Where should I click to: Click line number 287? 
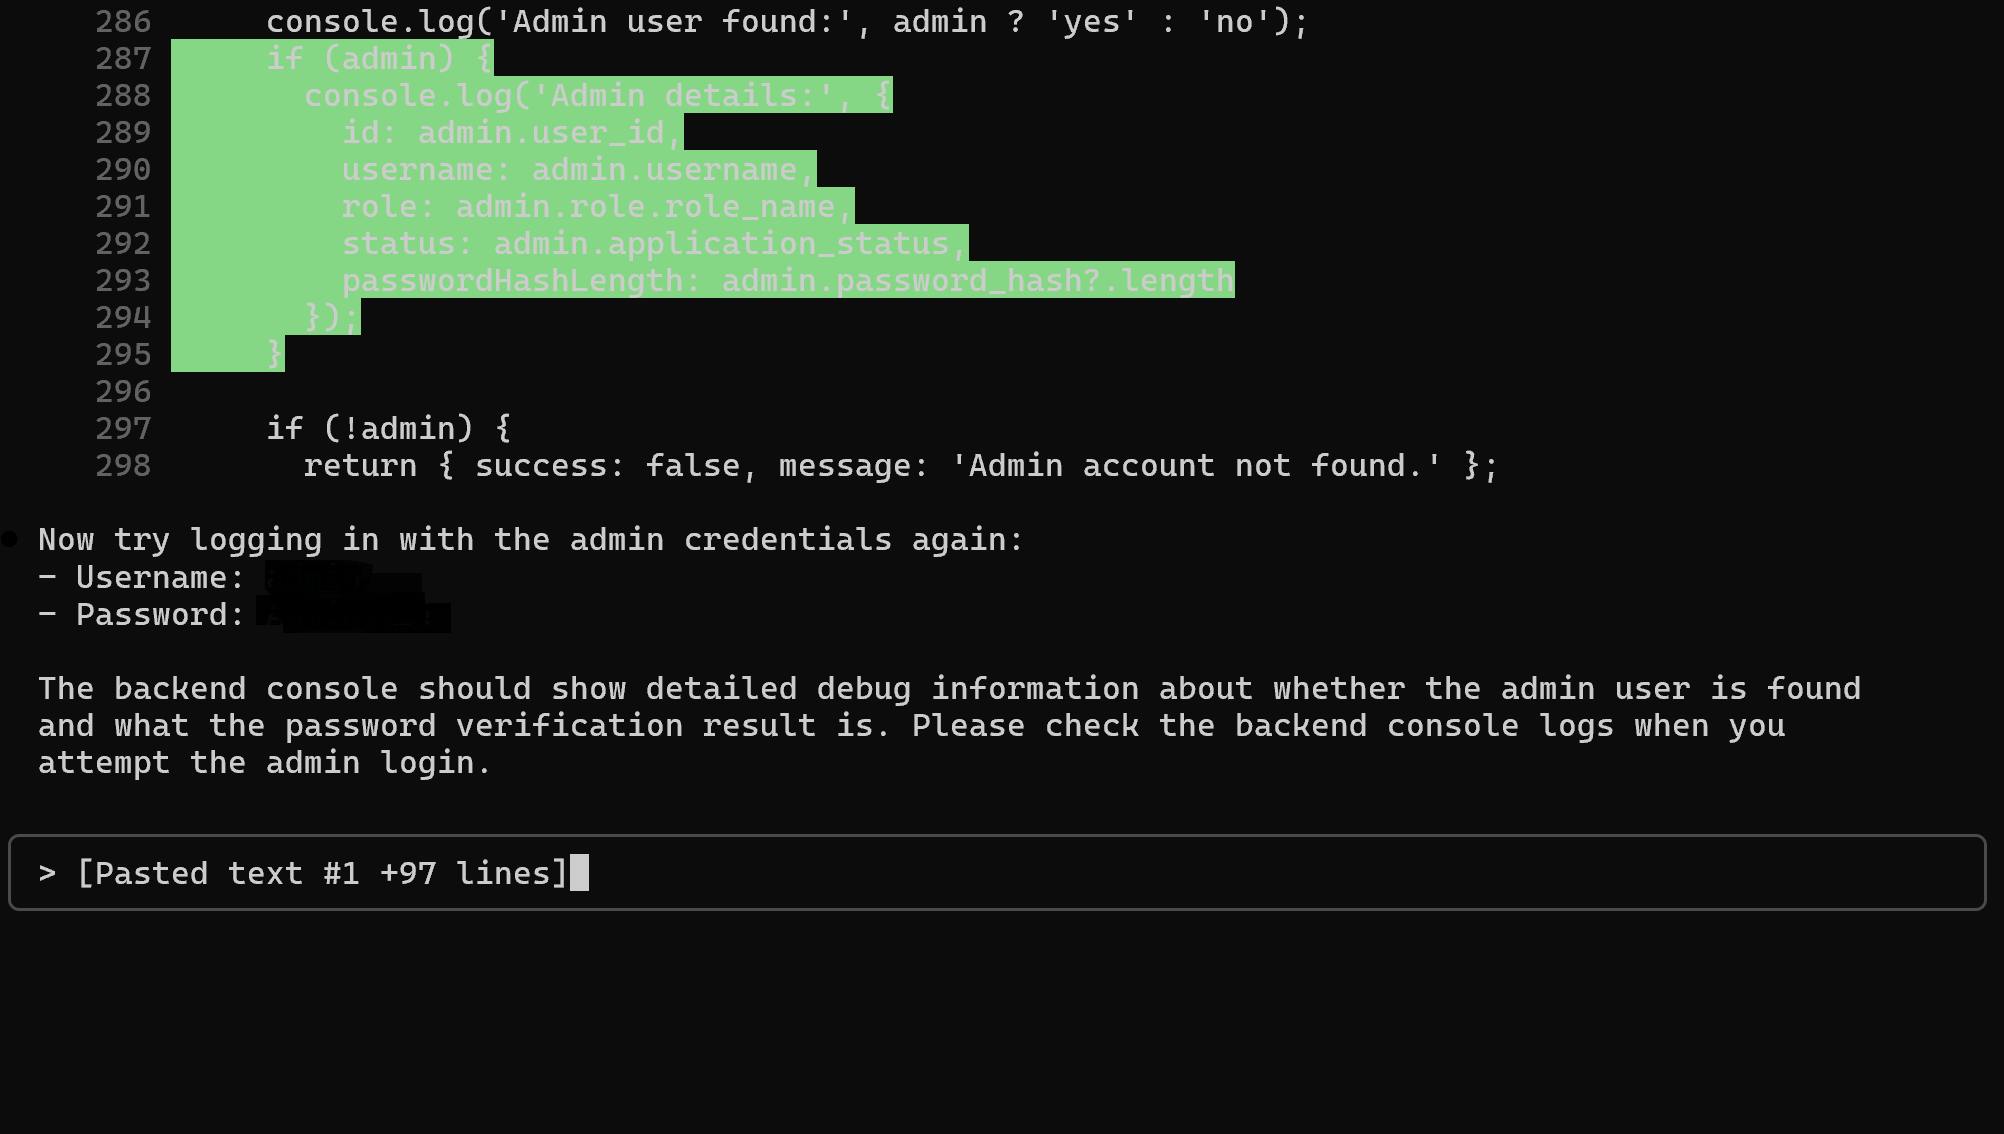123,59
